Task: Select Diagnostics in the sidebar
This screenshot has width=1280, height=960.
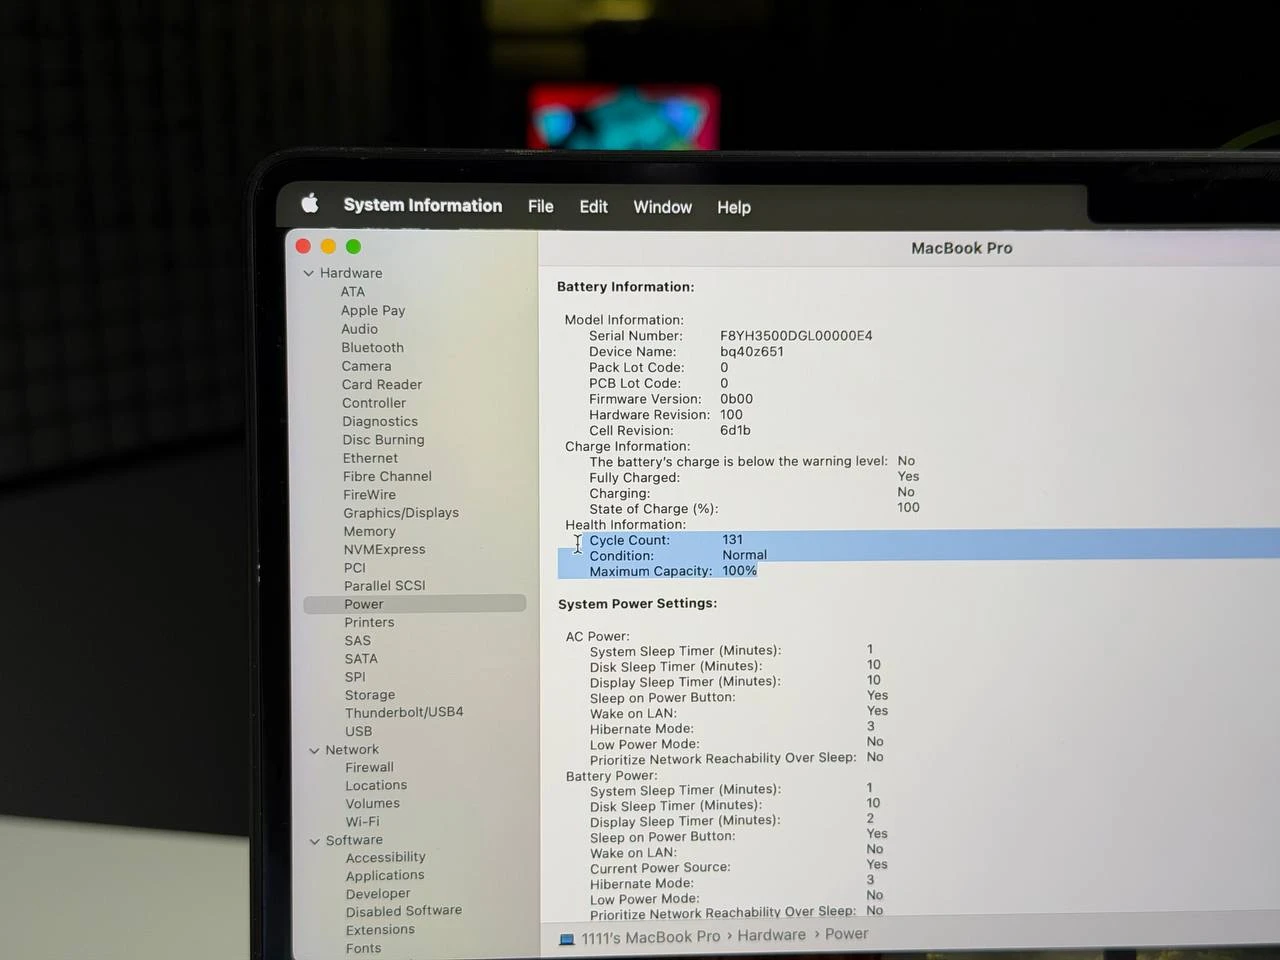Action: point(380,422)
